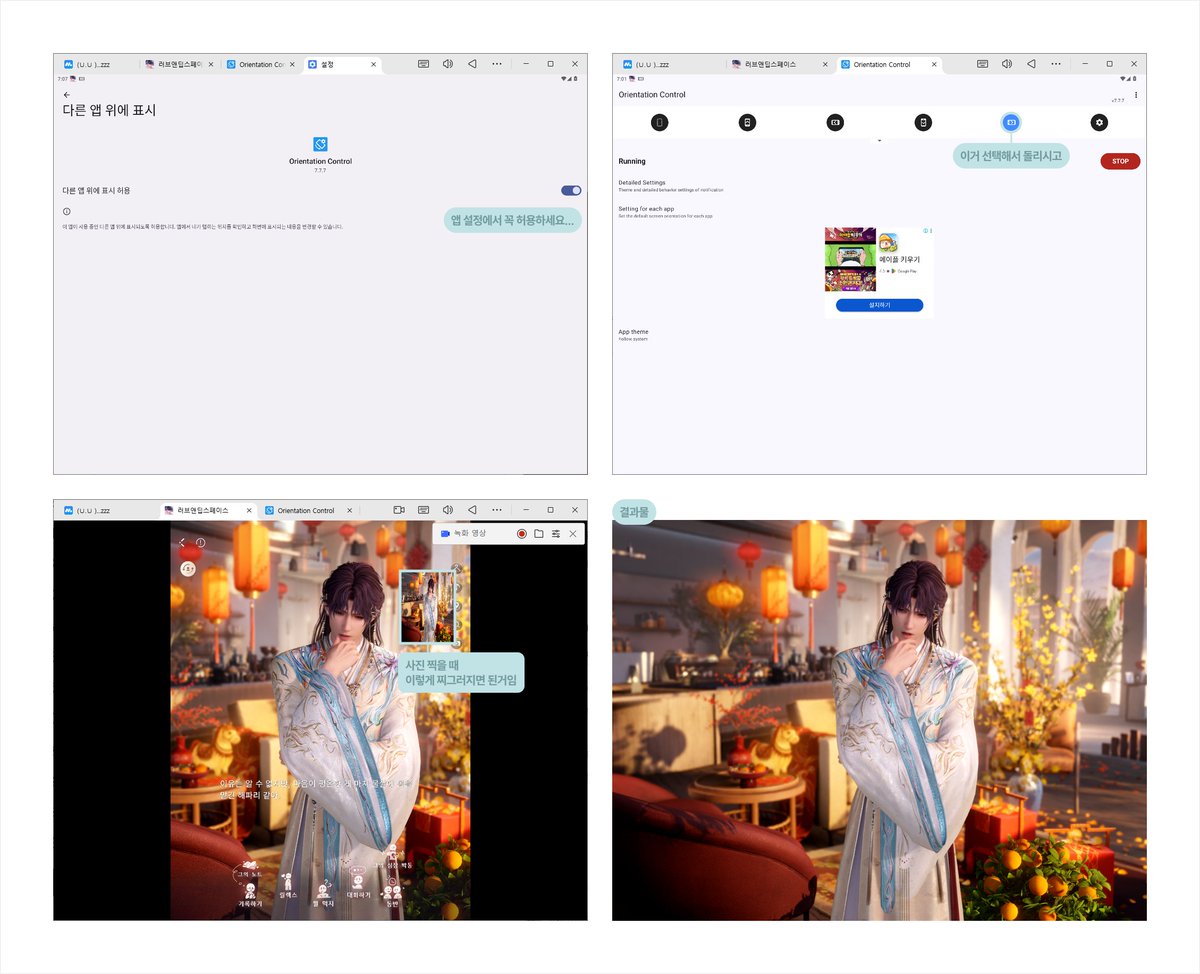Click round character switch icon in game
This screenshot has height=974, width=1200.
187,569
